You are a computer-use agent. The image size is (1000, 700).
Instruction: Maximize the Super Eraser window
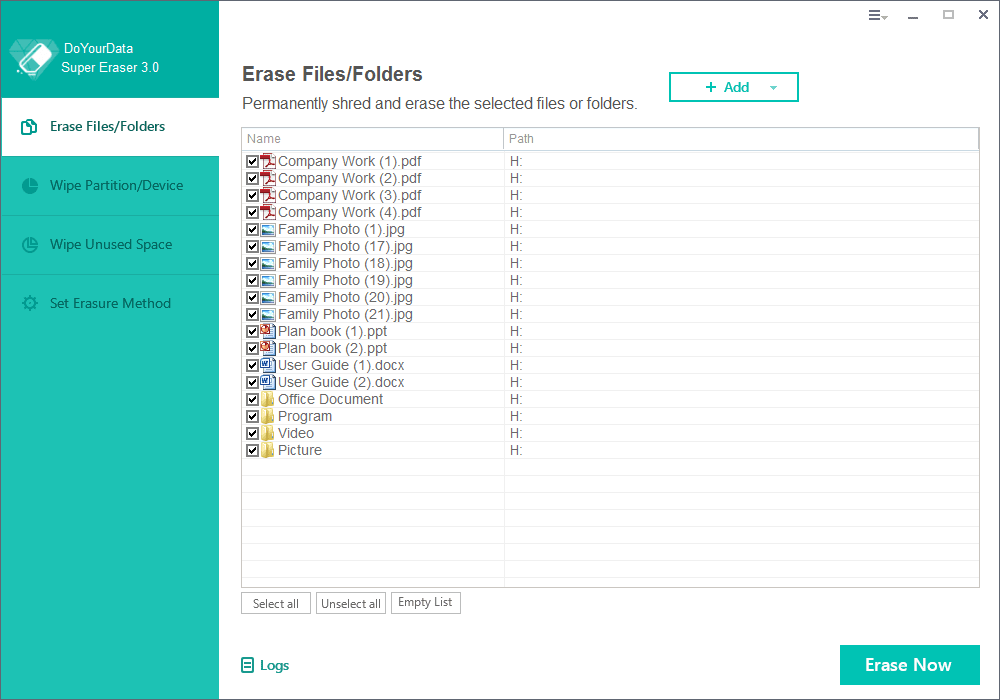click(x=948, y=15)
